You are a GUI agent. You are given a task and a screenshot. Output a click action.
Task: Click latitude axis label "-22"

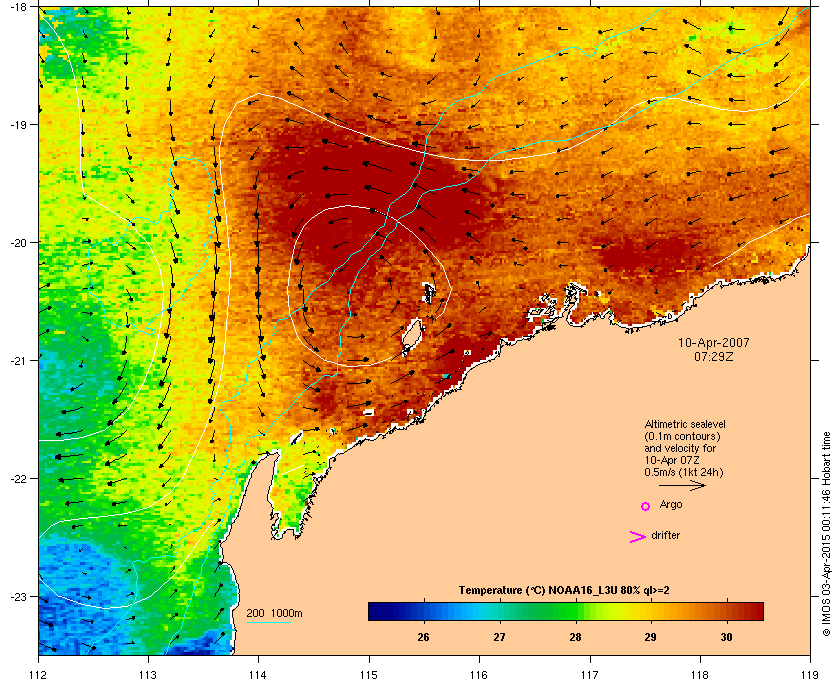18,478
